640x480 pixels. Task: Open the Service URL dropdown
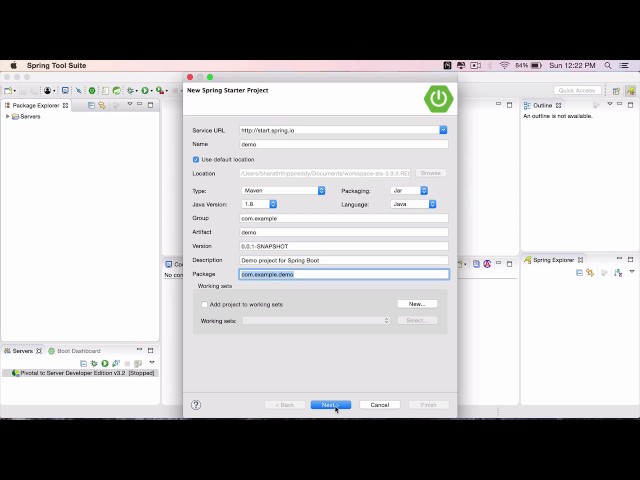tap(443, 130)
